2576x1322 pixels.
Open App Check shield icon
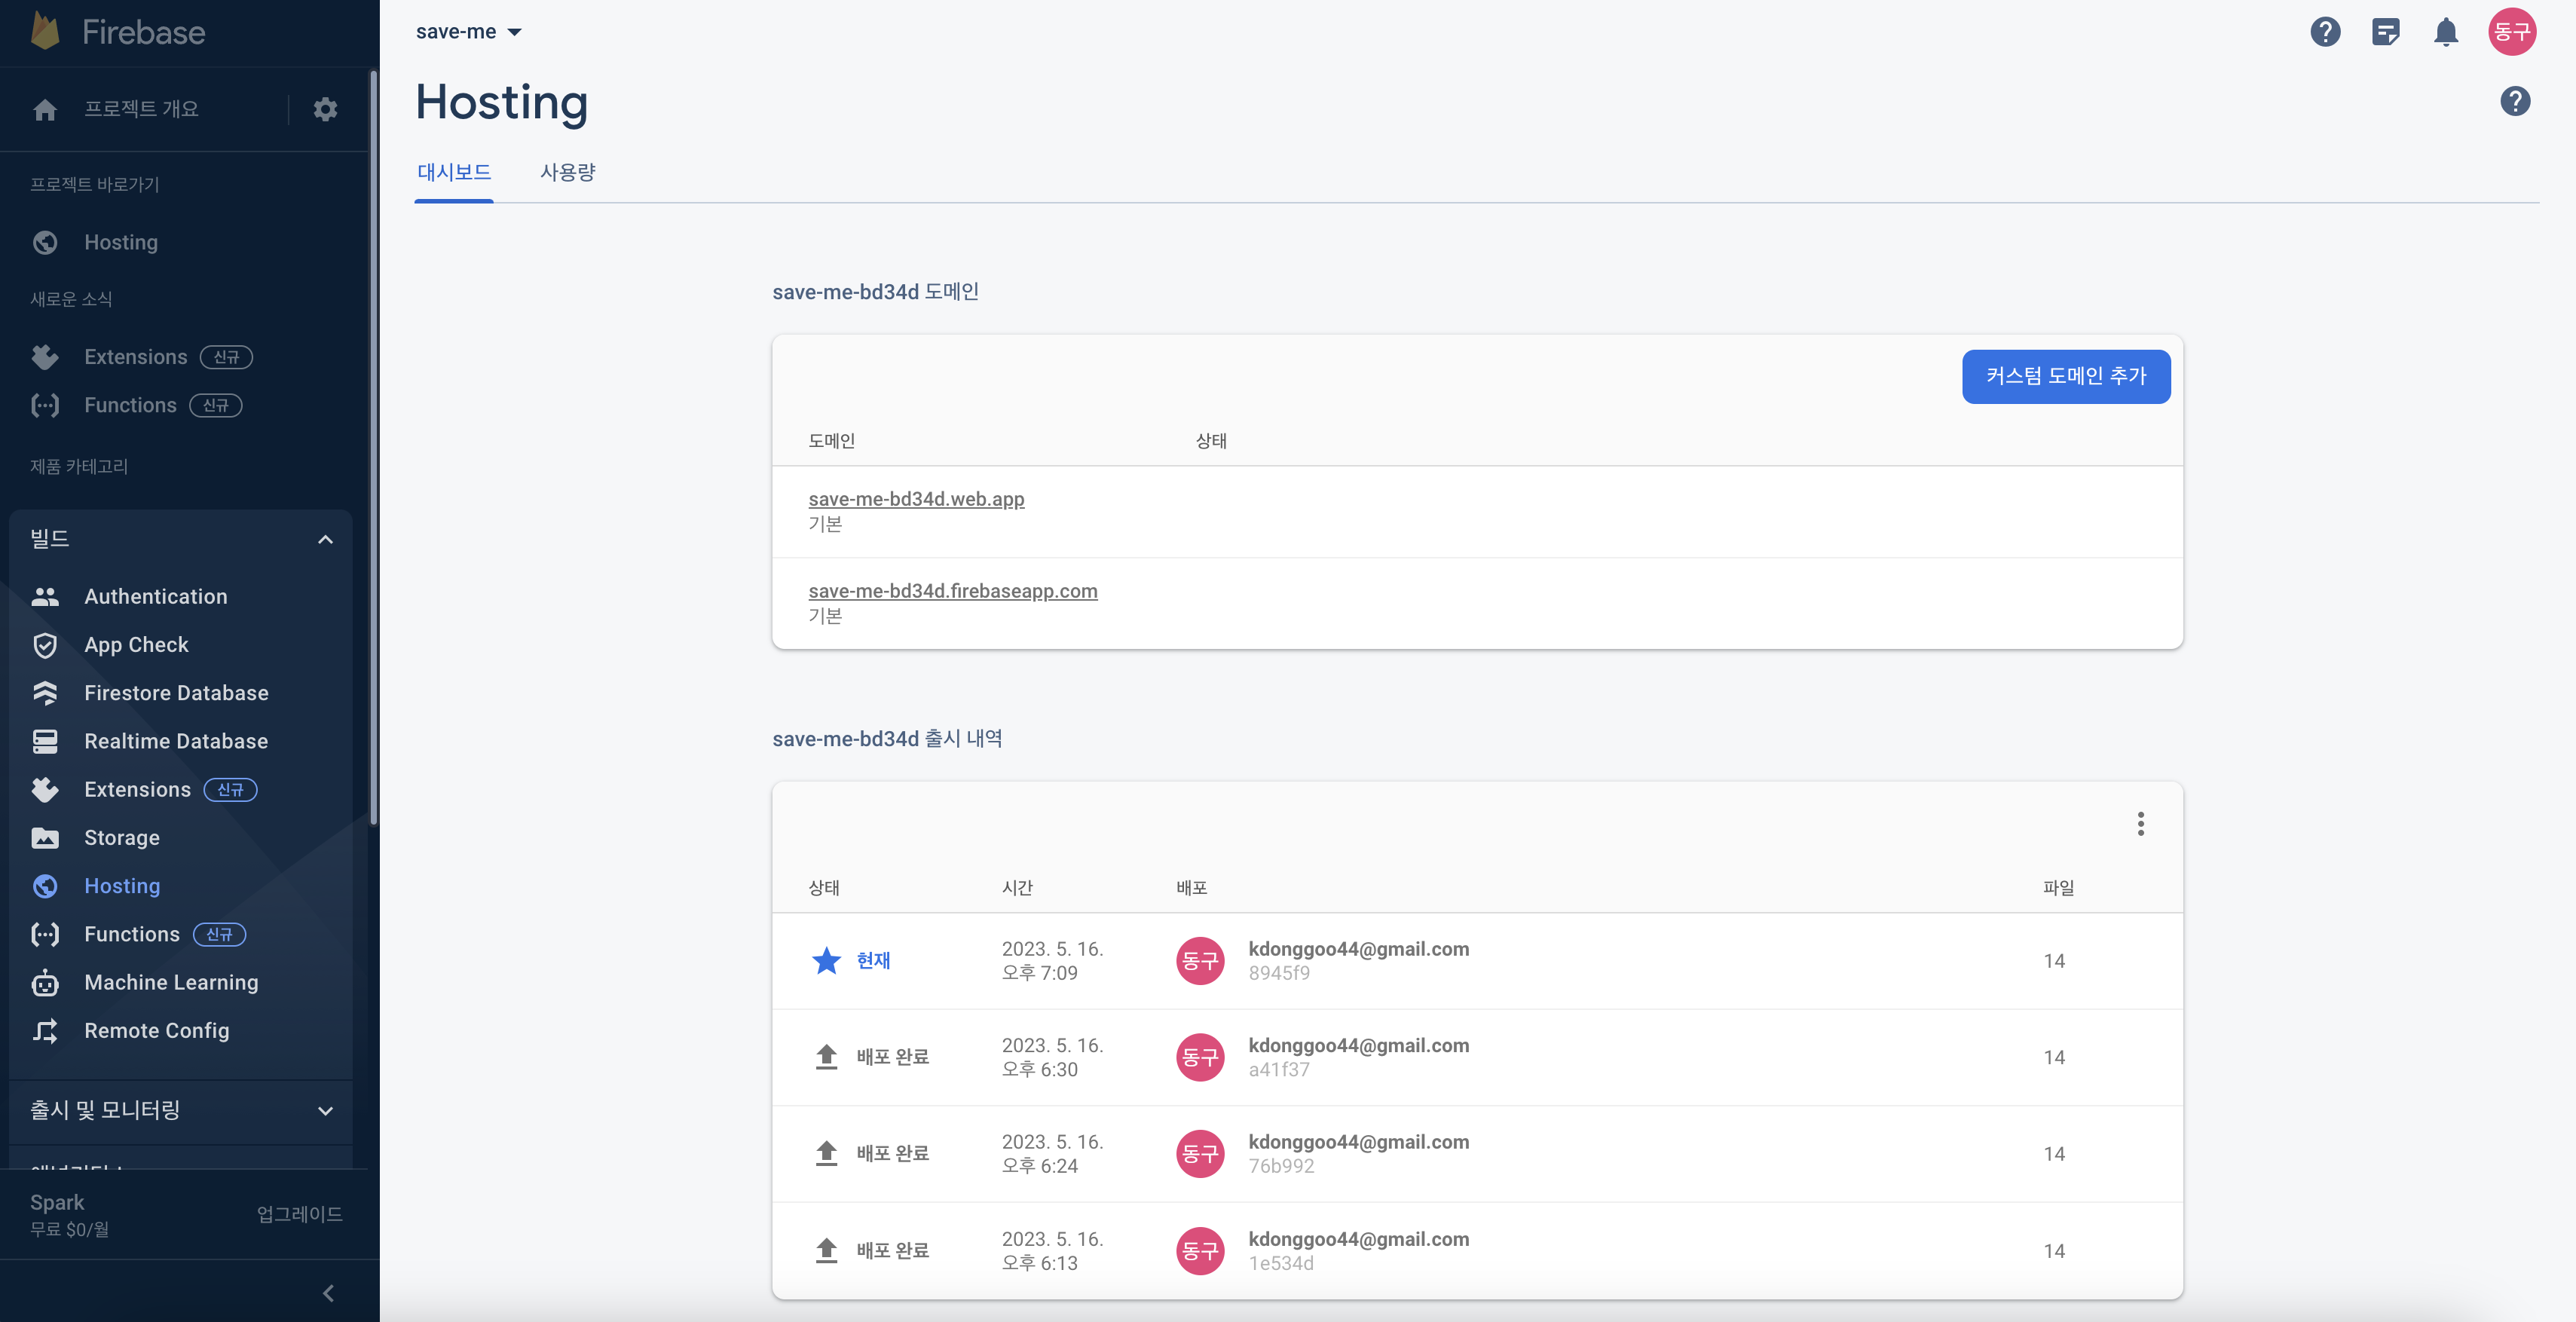click(x=45, y=645)
